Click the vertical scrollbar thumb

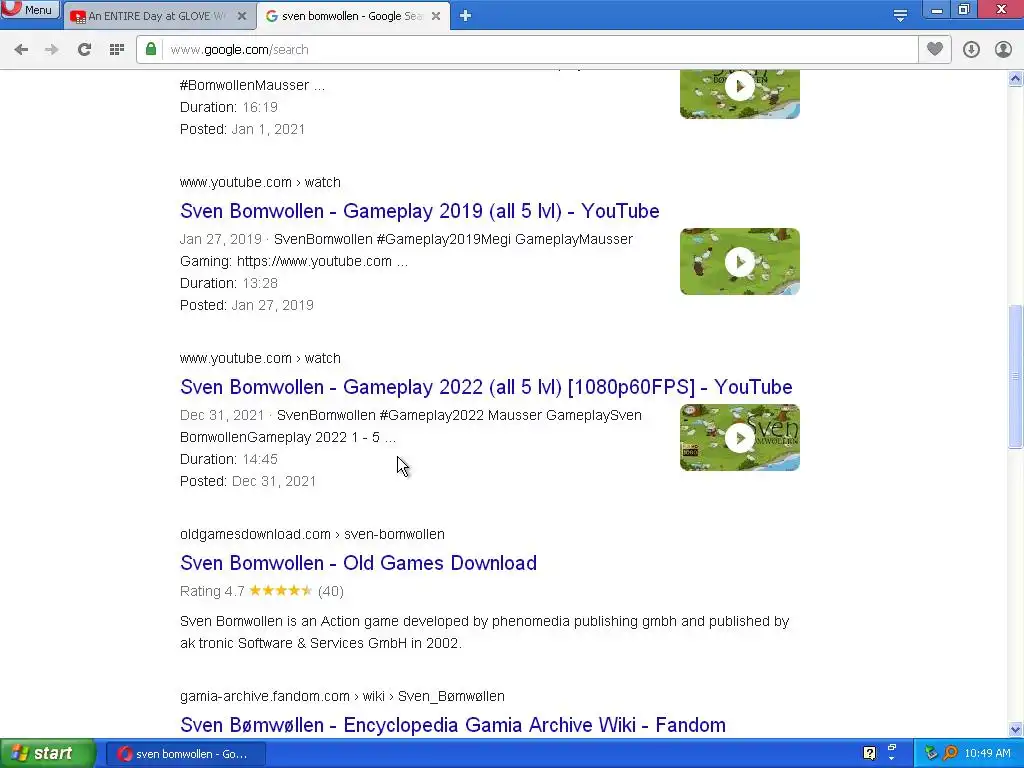coord(1016,376)
